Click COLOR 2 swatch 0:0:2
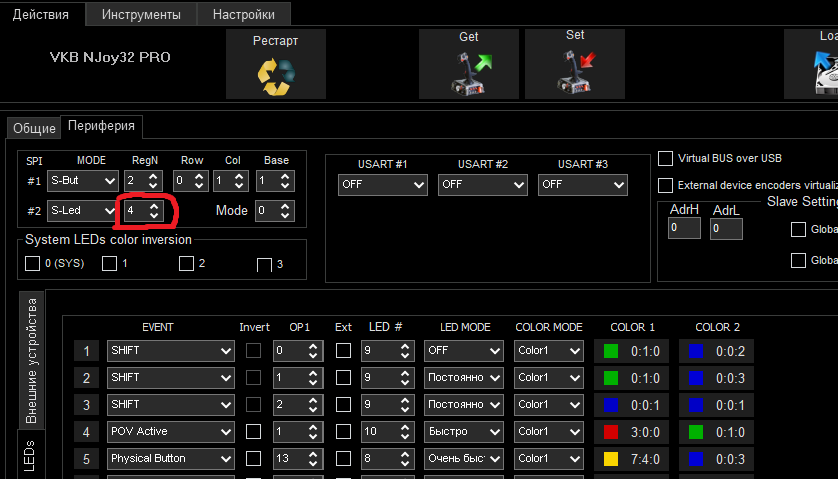This screenshot has width=838, height=479. pos(696,351)
